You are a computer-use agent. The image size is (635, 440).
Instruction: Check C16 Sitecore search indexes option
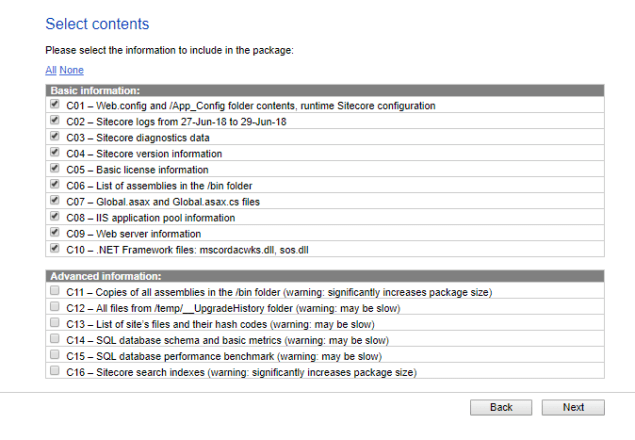53,371
